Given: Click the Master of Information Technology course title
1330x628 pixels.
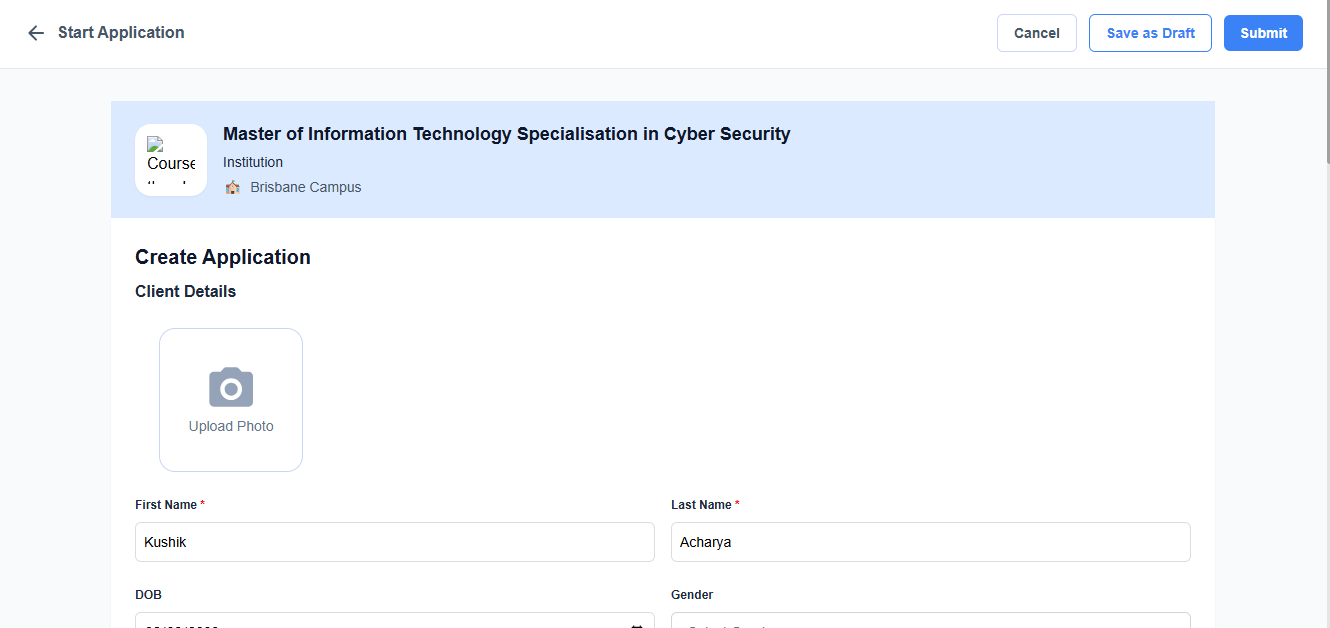Looking at the screenshot, I should click(x=506, y=134).
